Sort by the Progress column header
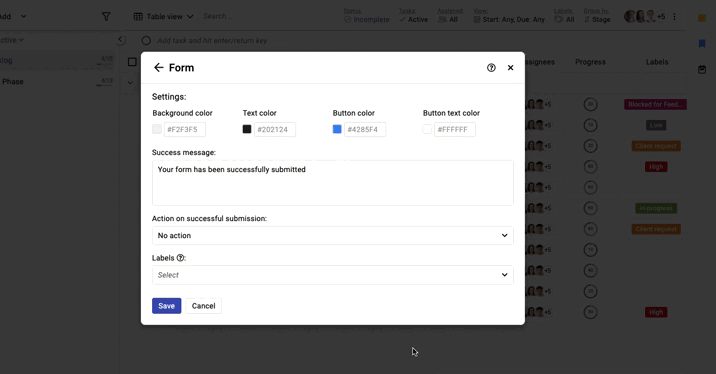This screenshot has width=716, height=374. [x=590, y=62]
